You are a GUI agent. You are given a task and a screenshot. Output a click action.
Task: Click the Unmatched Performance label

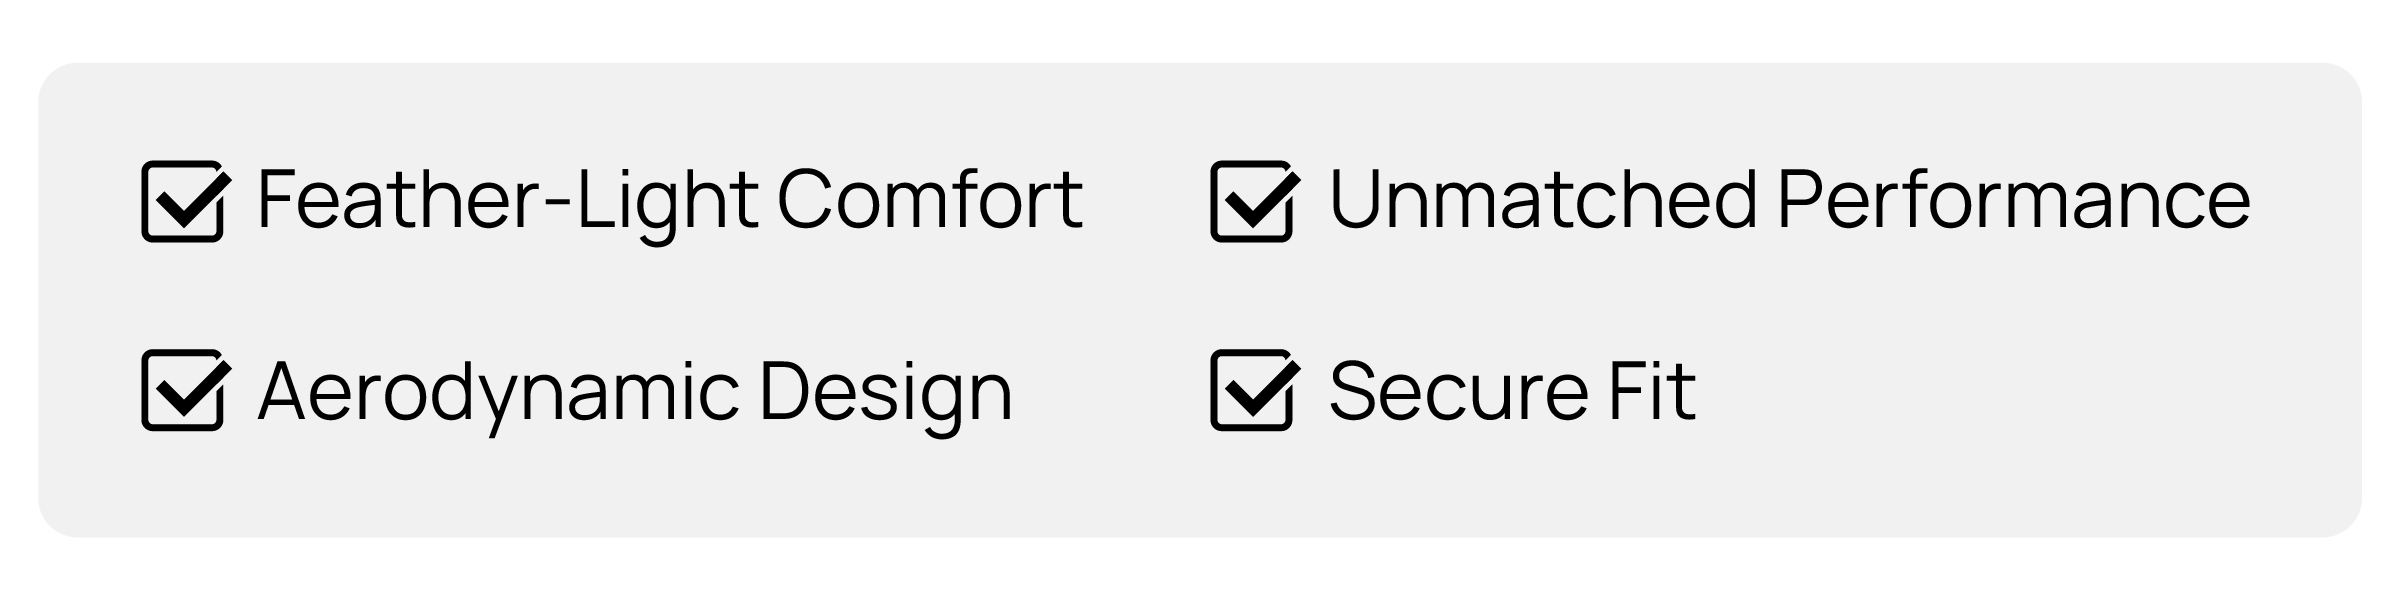pyautogui.click(x=1789, y=199)
